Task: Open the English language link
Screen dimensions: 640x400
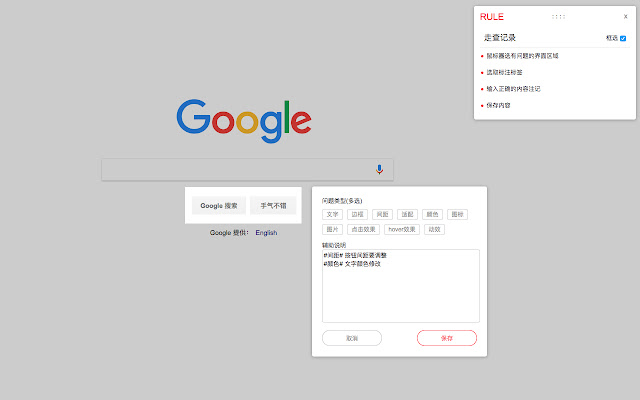Action: 266,233
